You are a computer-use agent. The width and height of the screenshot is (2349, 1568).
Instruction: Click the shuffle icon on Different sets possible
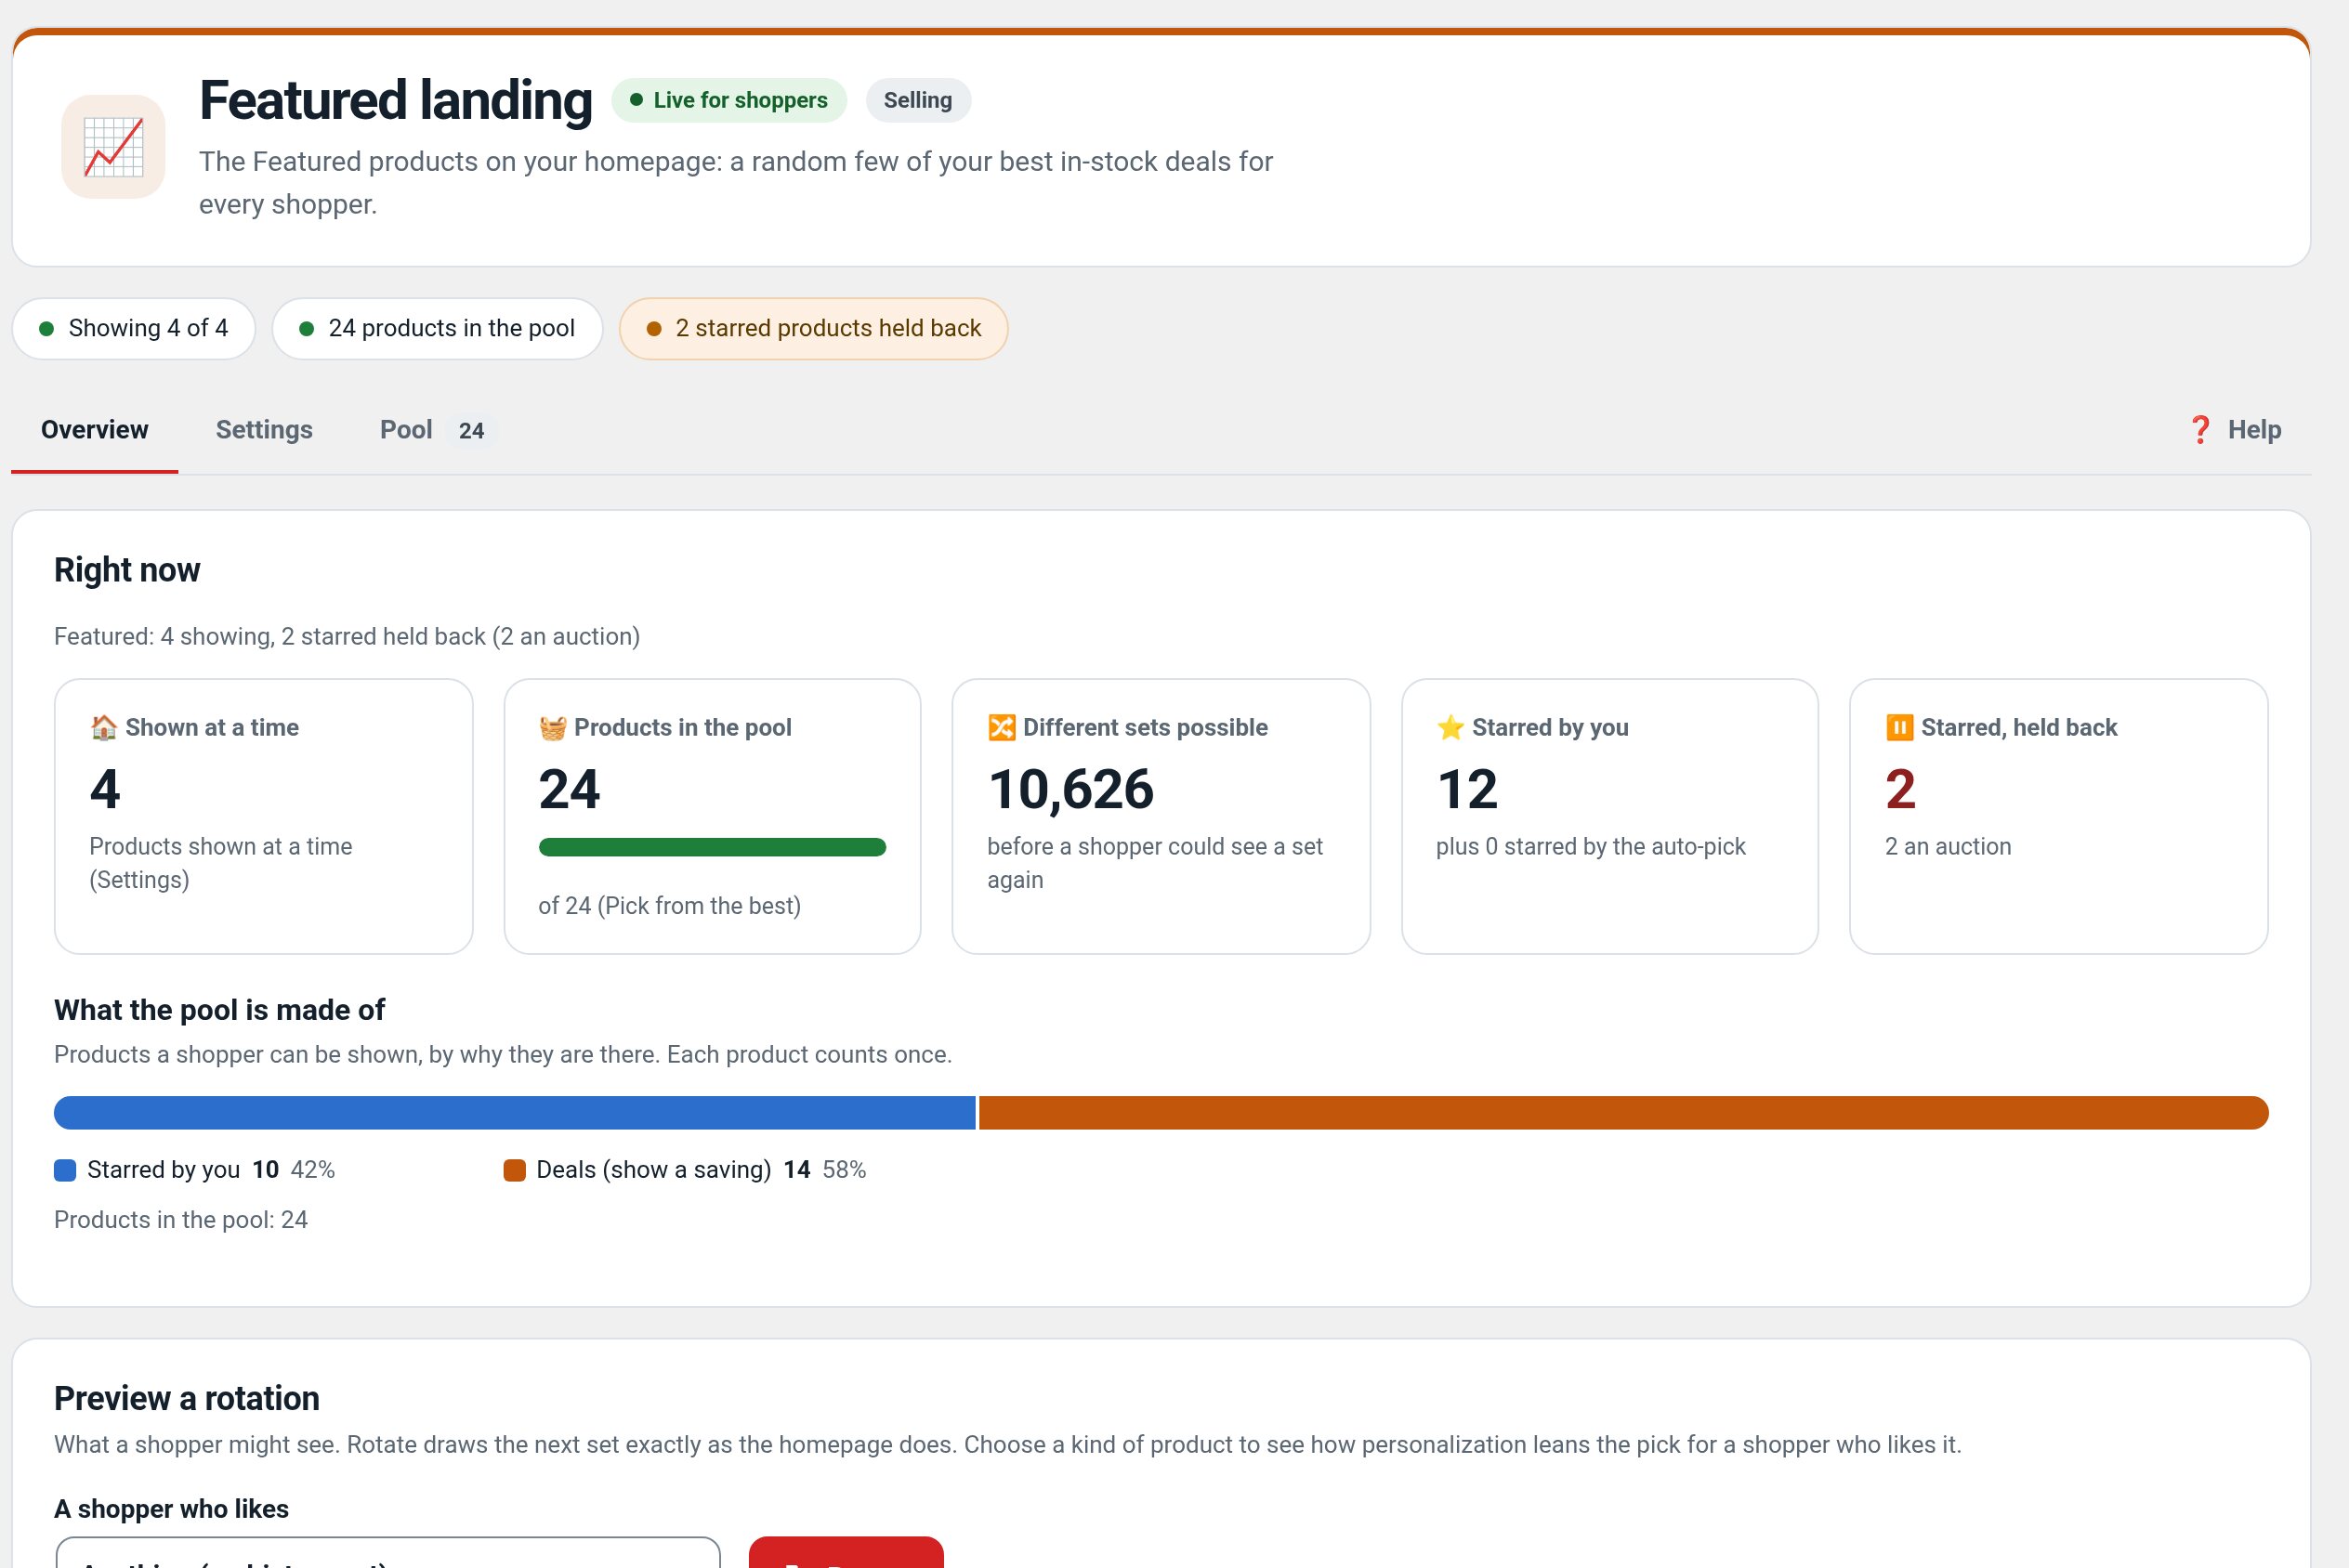tap(1001, 727)
